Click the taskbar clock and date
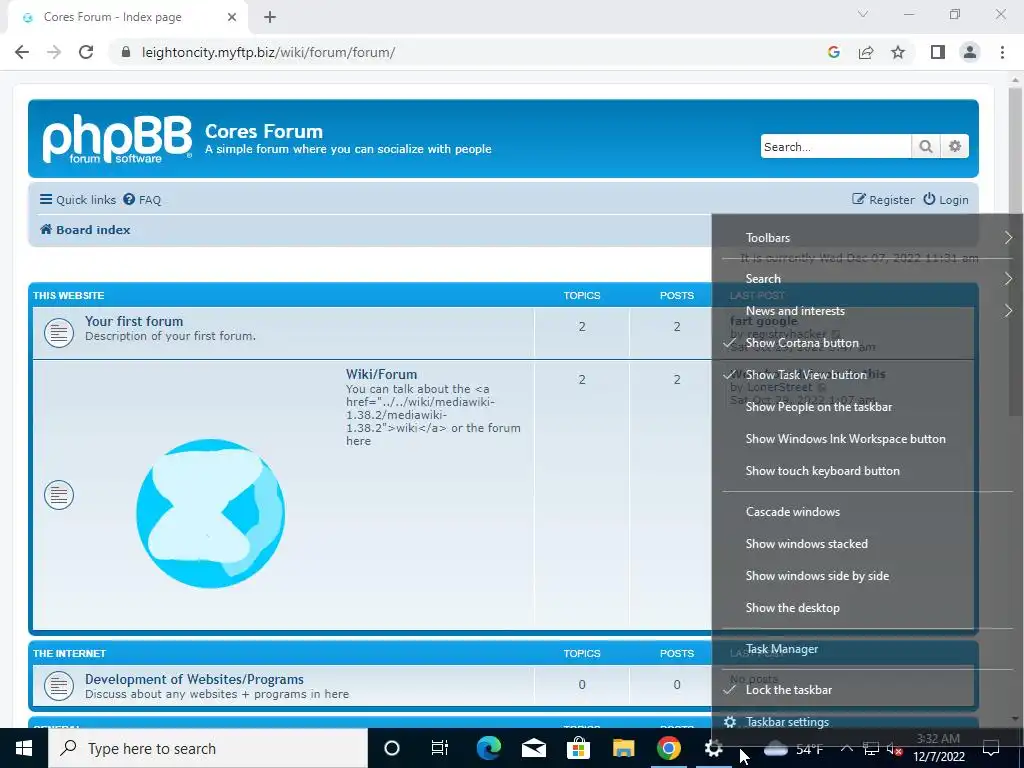Viewport: 1024px width, 768px height. point(938,748)
